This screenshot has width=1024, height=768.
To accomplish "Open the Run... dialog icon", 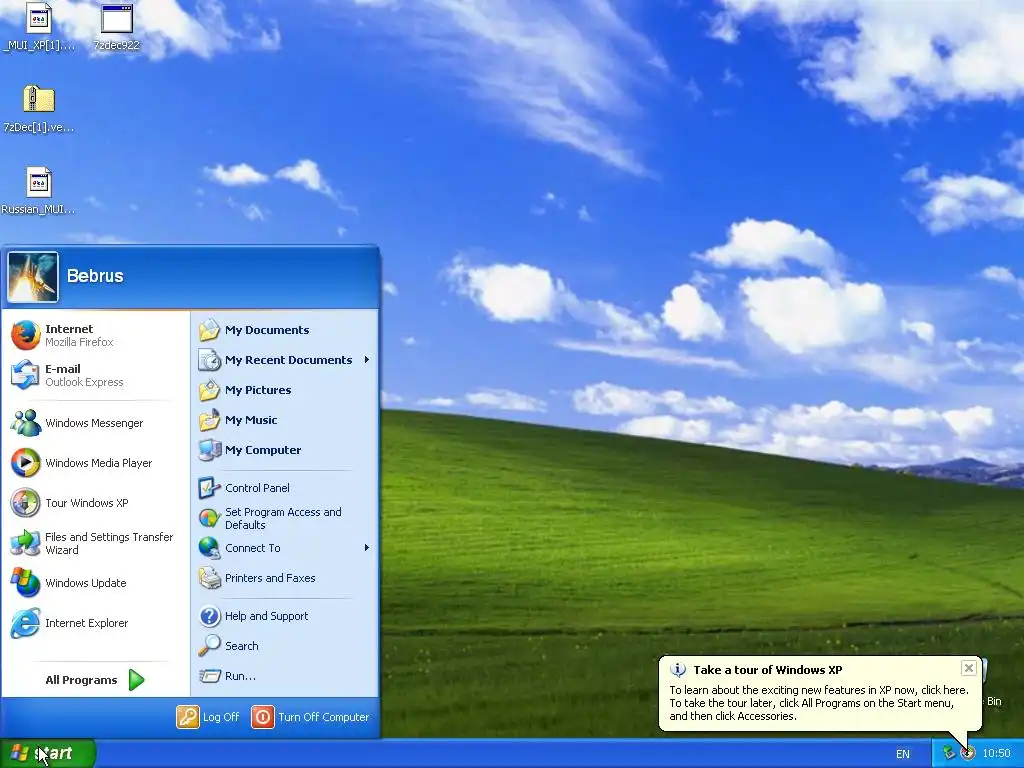I will [x=210, y=676].
